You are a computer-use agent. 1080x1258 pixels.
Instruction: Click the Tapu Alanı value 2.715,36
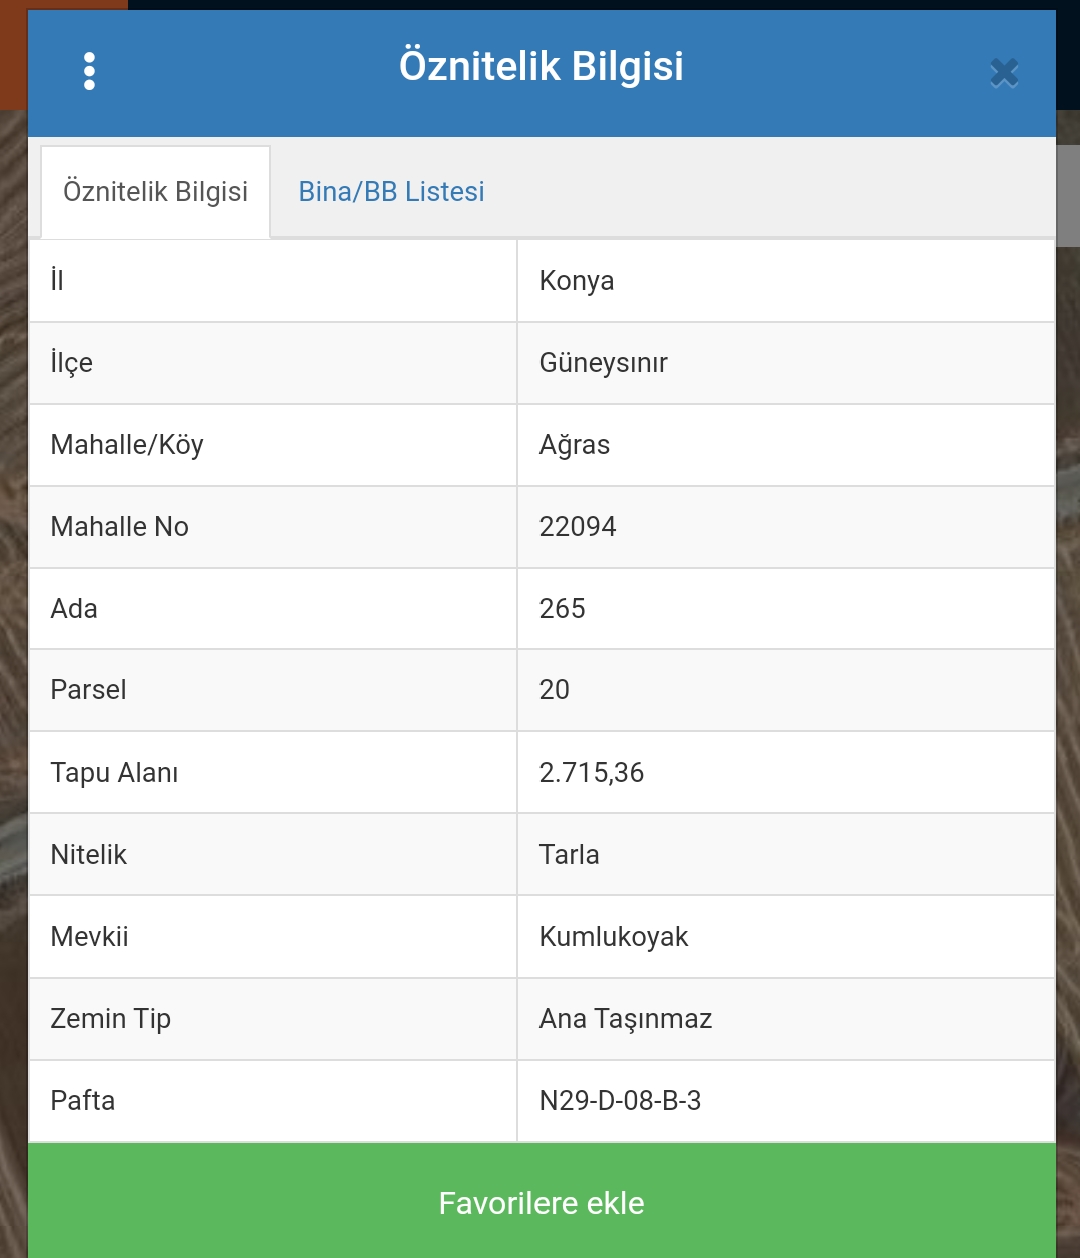[x=591, y=773]
